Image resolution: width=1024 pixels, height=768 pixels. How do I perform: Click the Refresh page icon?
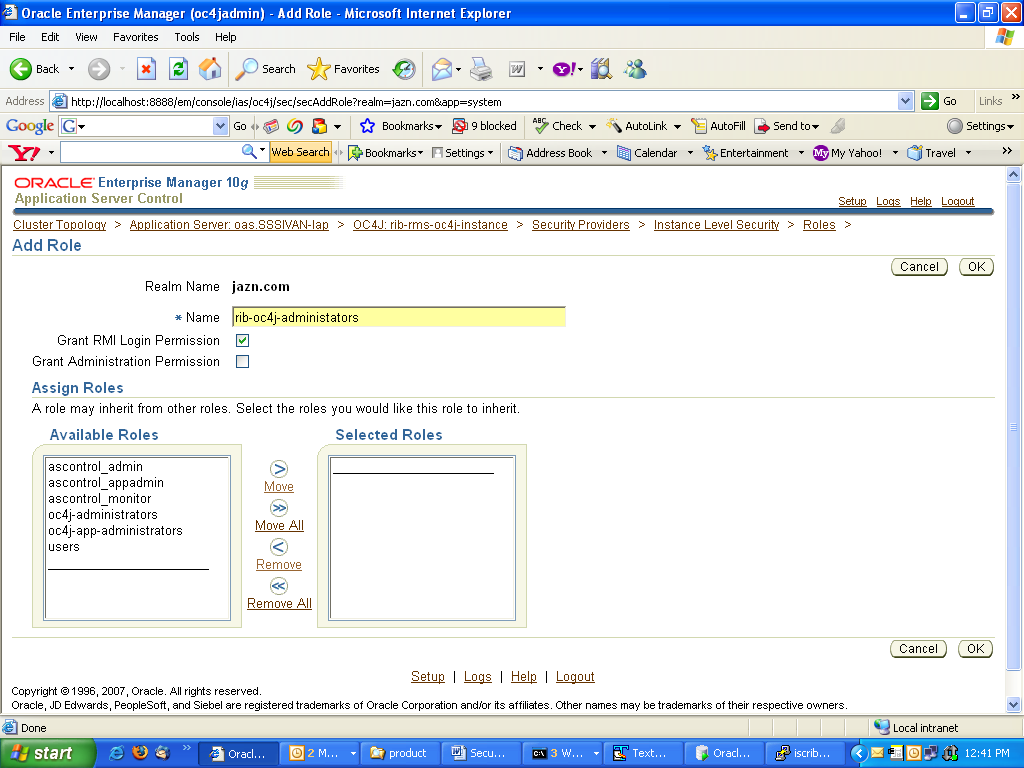pos(178,69)
